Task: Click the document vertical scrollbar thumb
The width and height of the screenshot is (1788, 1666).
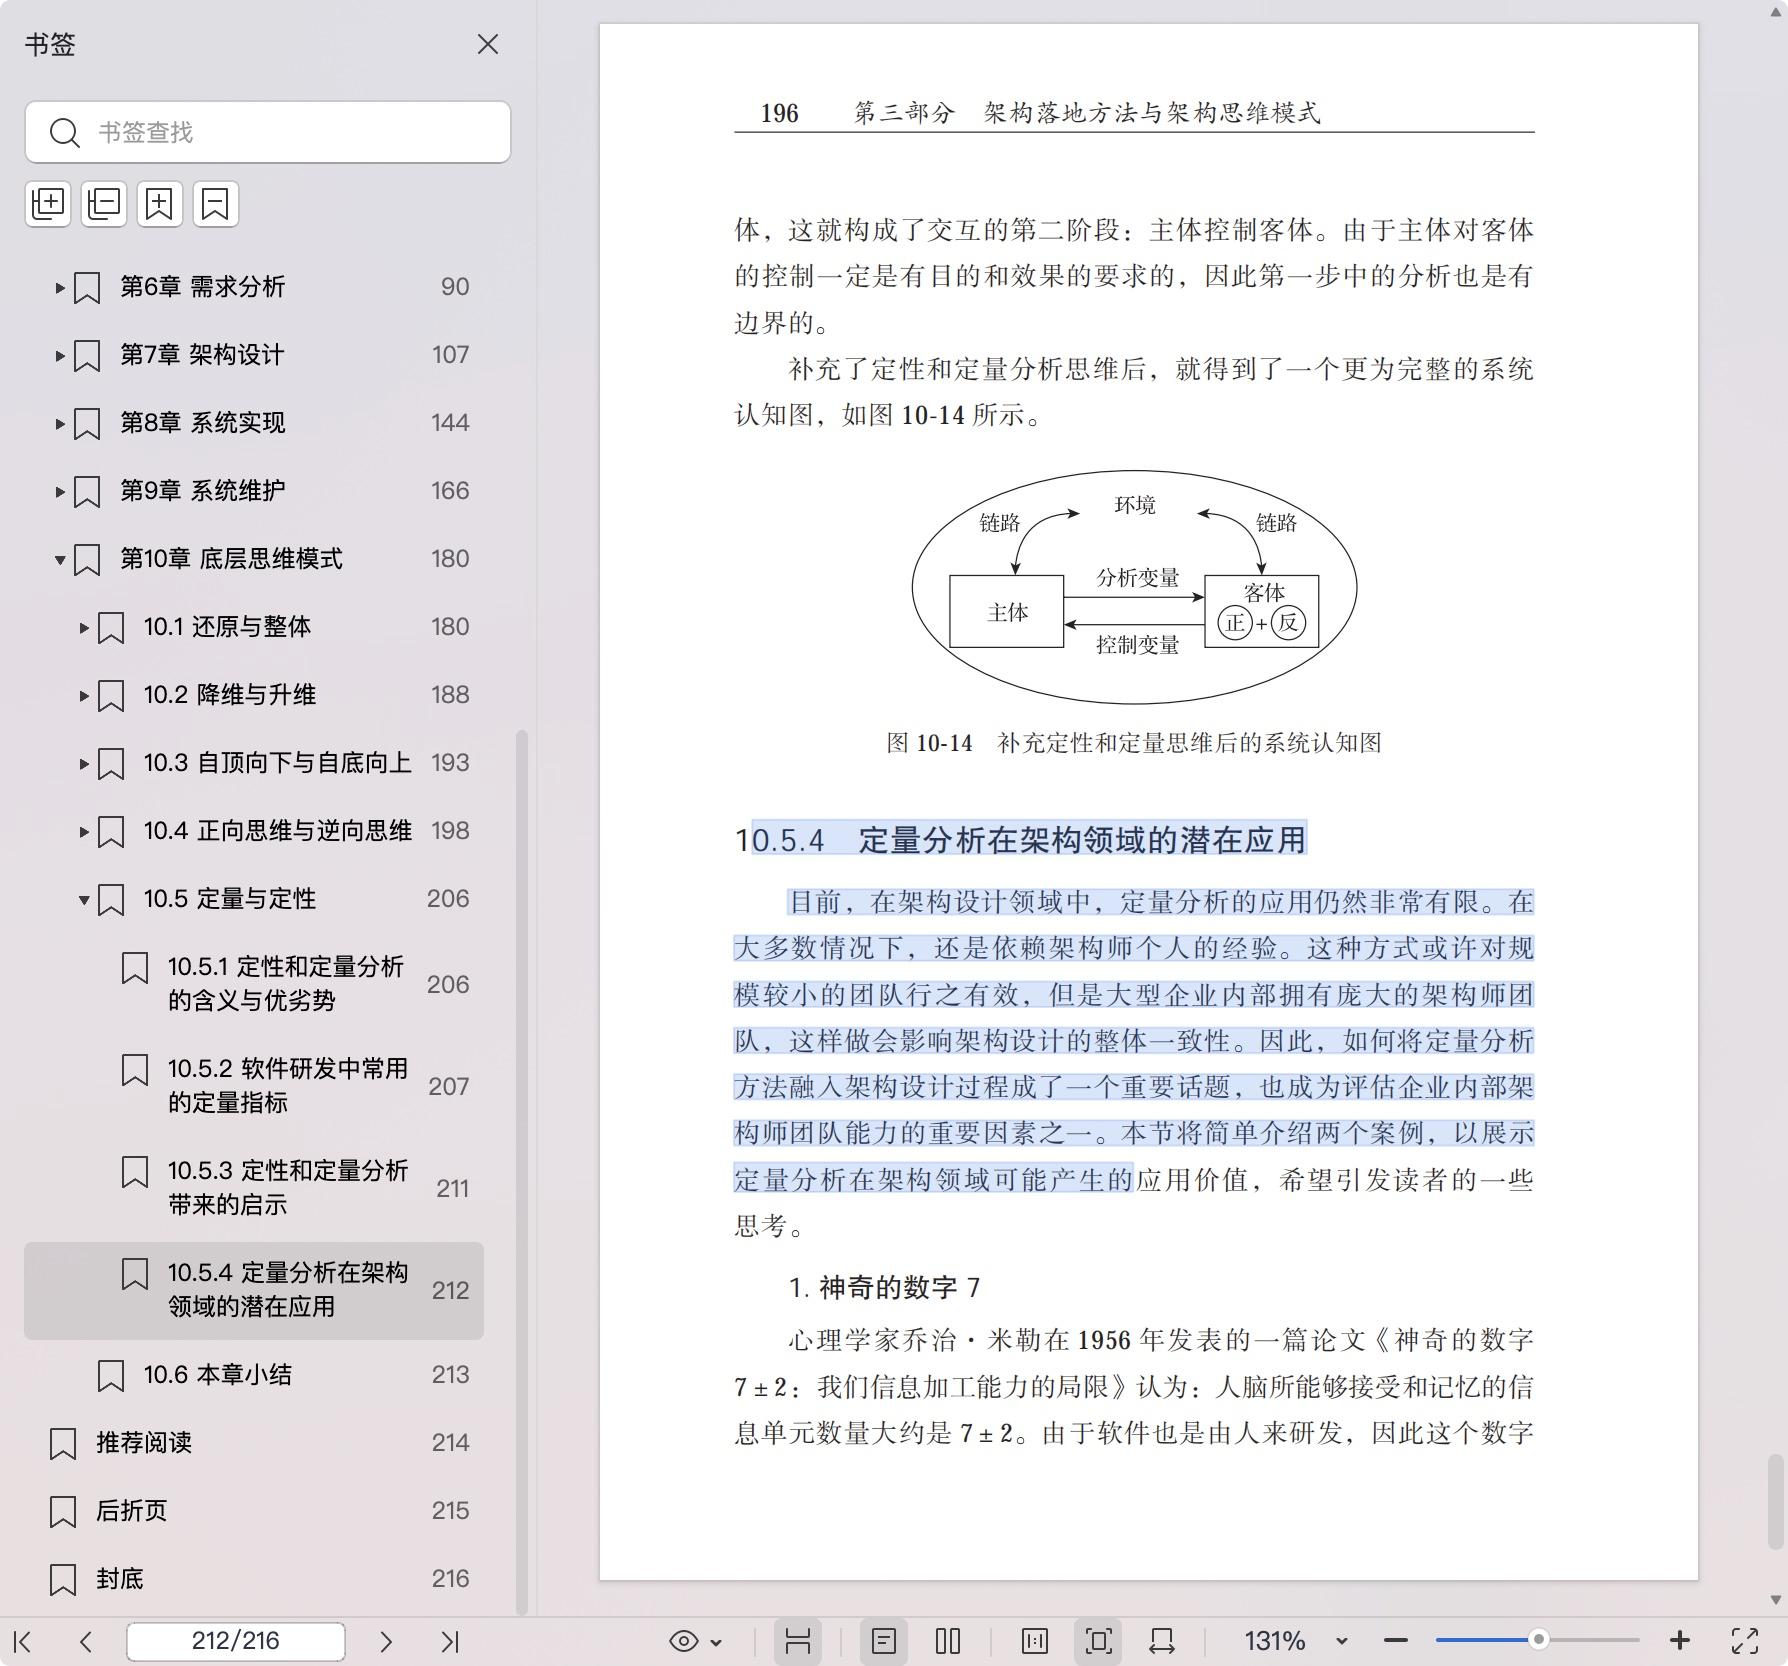Action: [x=1775, y=1500]
